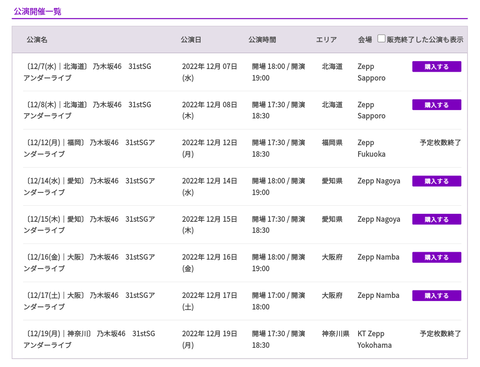The width and height of the screenshot is (480, 367).
Task: Click date 2022年 12月 14日 (水)
Action: 209,187
